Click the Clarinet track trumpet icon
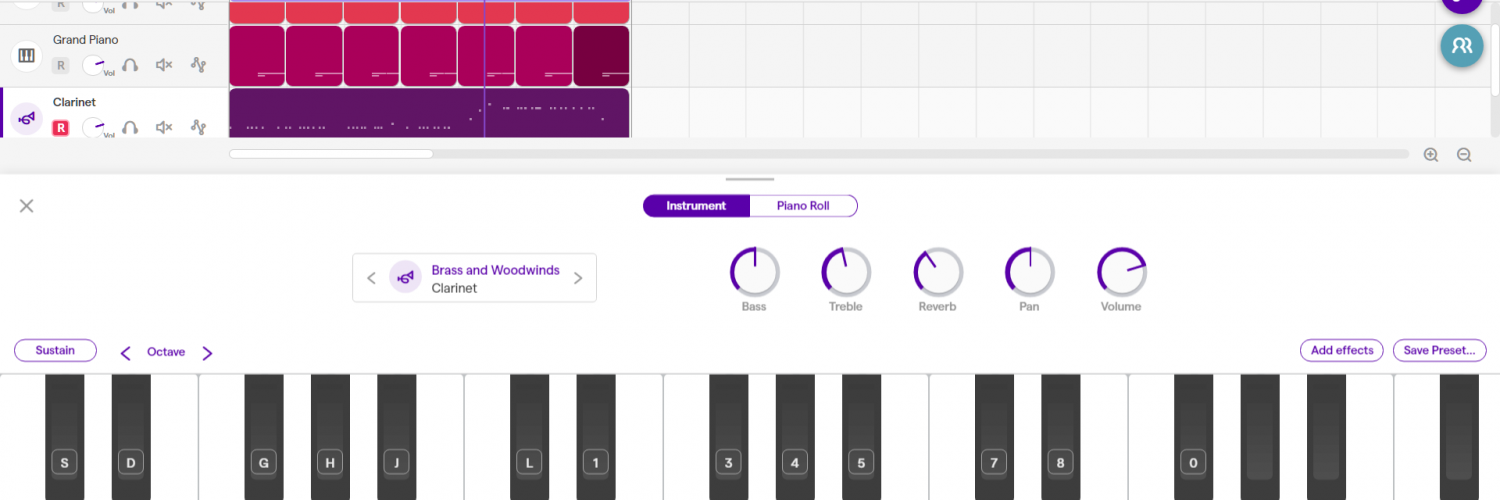The height and width of the screenshot is (500, 1500). click(27, 119)
